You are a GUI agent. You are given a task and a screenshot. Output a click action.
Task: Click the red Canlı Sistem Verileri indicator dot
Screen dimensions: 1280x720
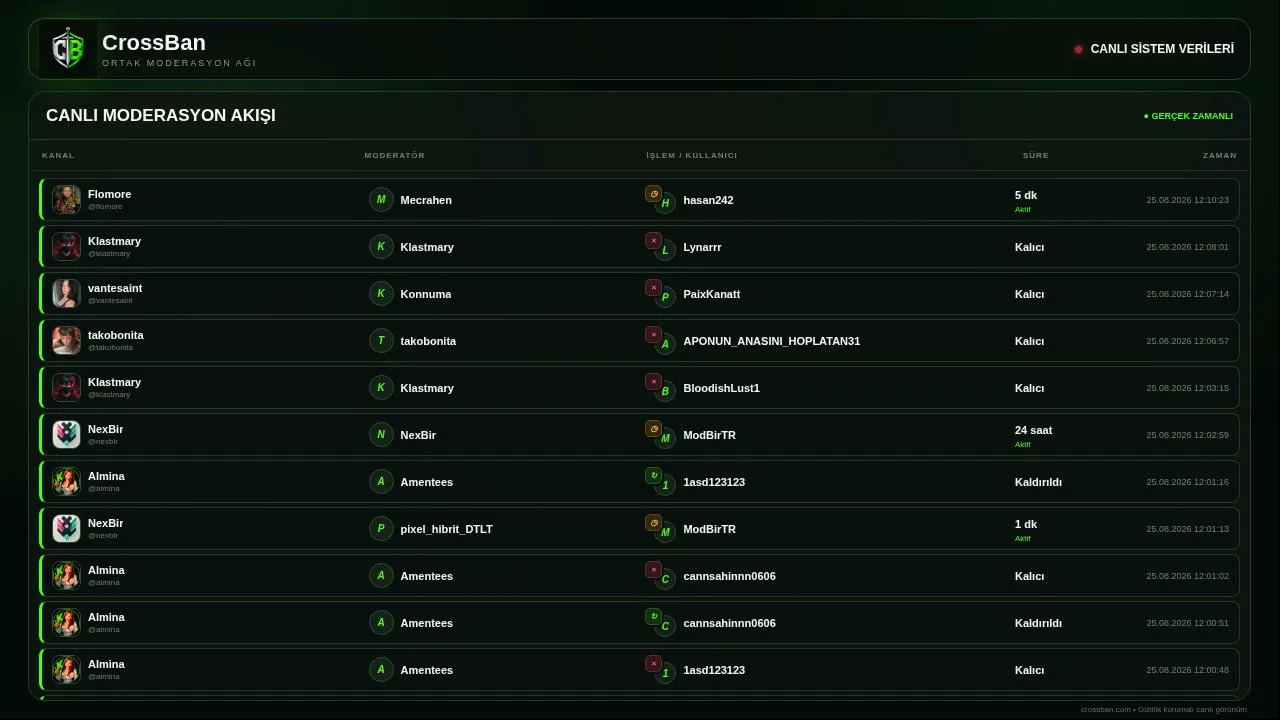click(1078, 49)
